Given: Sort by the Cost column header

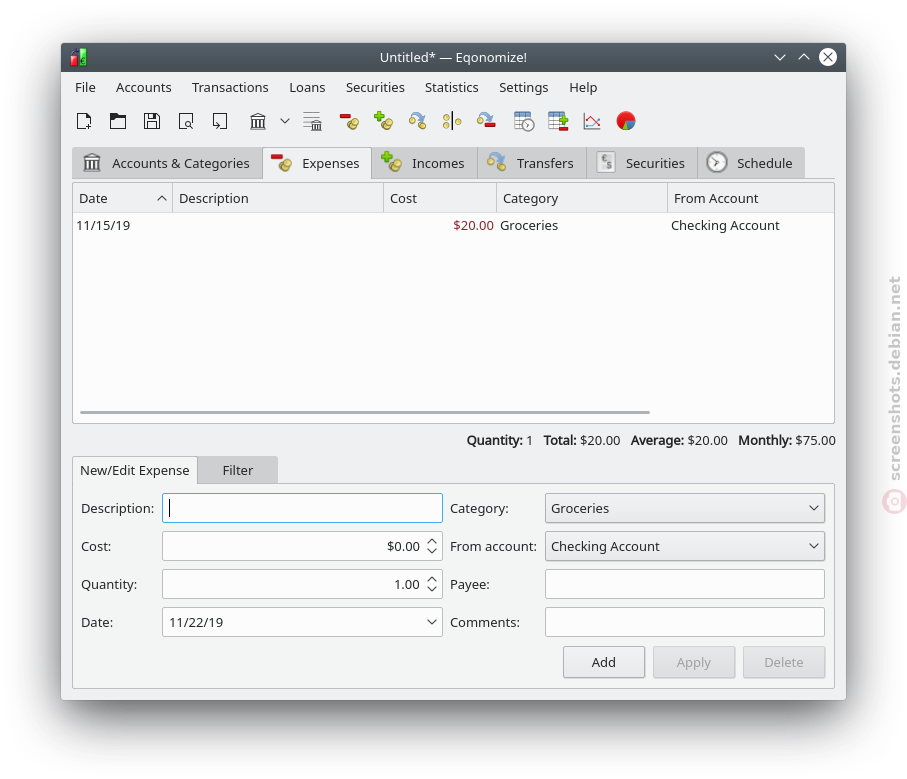Looking at the screenshot, I should click(x=440, y=198).
